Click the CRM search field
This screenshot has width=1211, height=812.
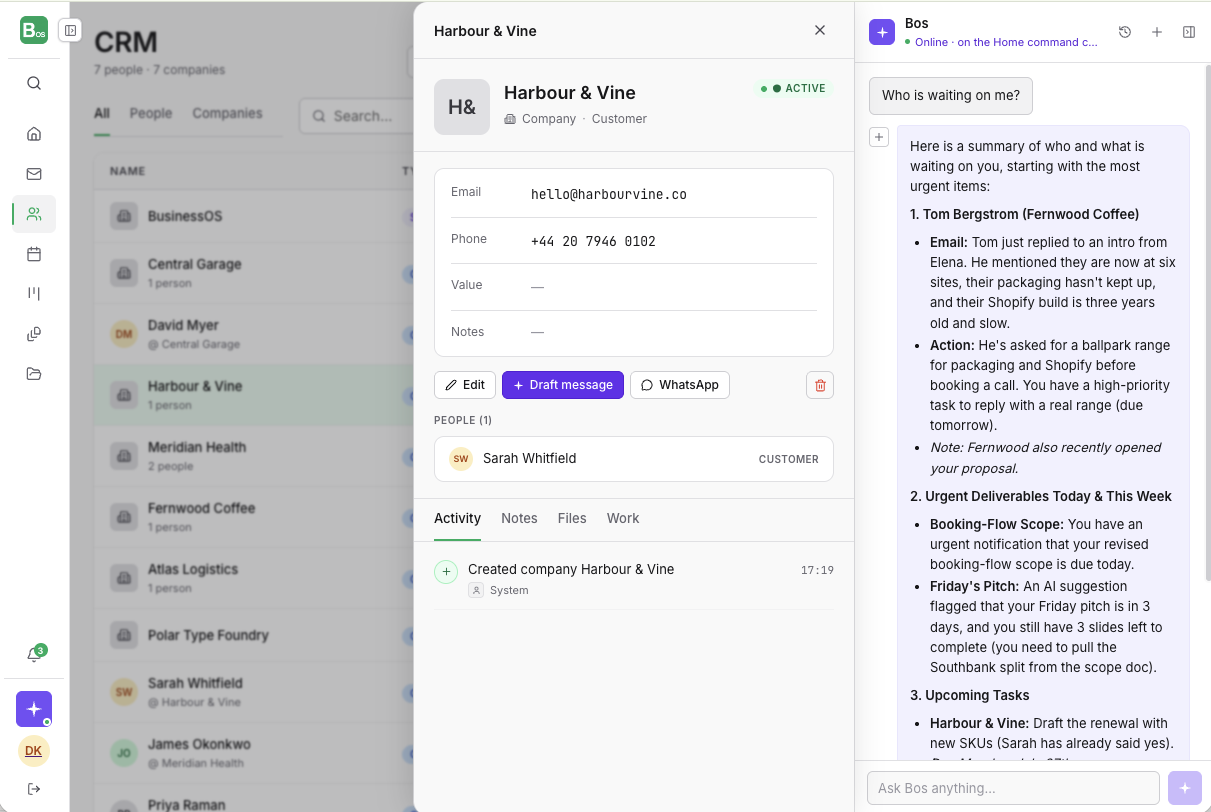click(357, 116)
